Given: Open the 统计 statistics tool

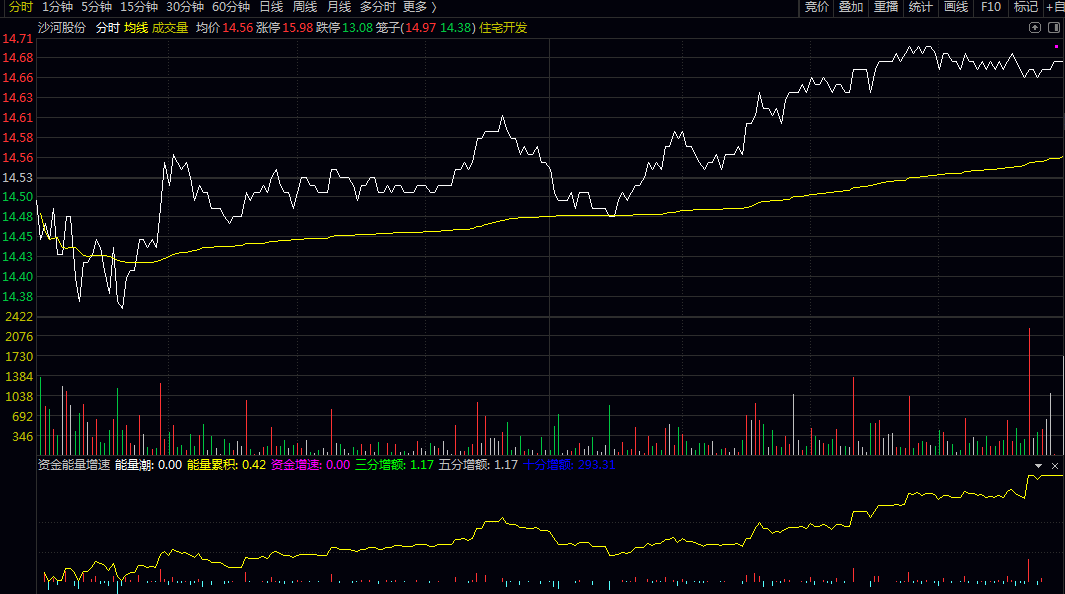Looking at the screenshot, I should (x=920, y=7).
